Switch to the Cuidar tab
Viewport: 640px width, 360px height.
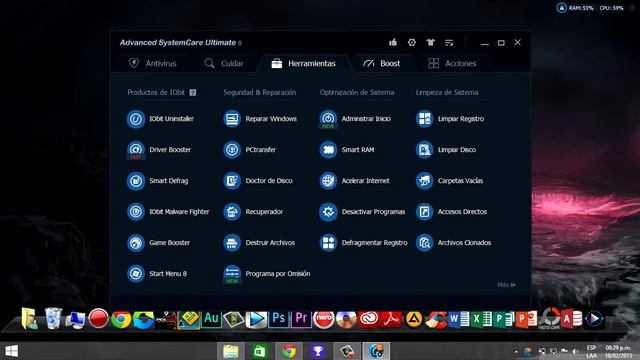pyautogui.click(x=224, y=63)
